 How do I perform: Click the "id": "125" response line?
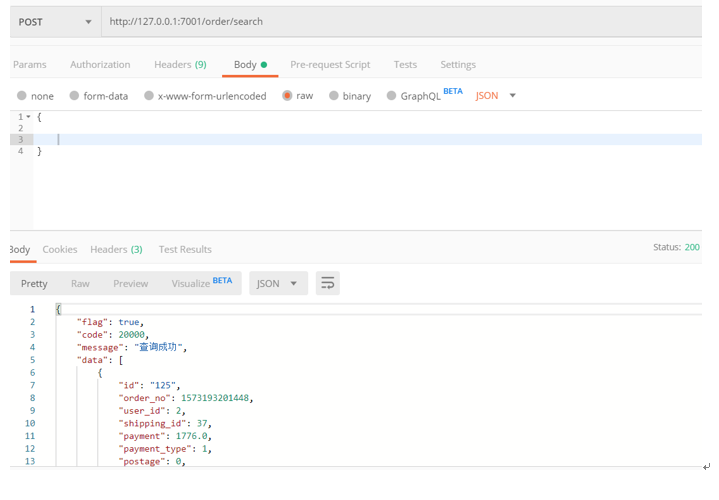(149, 385)
